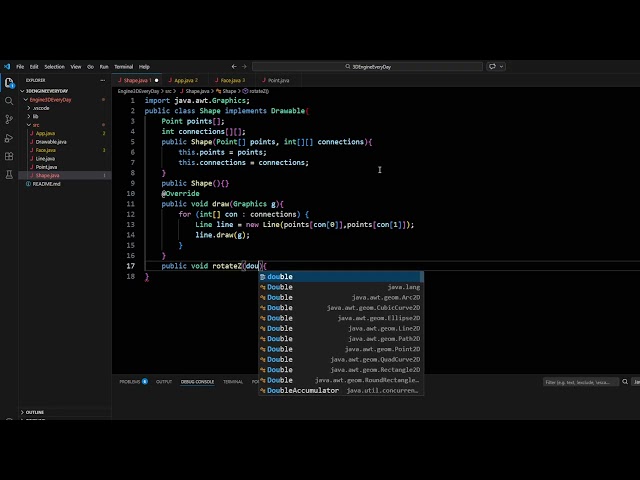Choose the lowercase double keyword suggestion

pyautogui.click(x=341, y=277)
